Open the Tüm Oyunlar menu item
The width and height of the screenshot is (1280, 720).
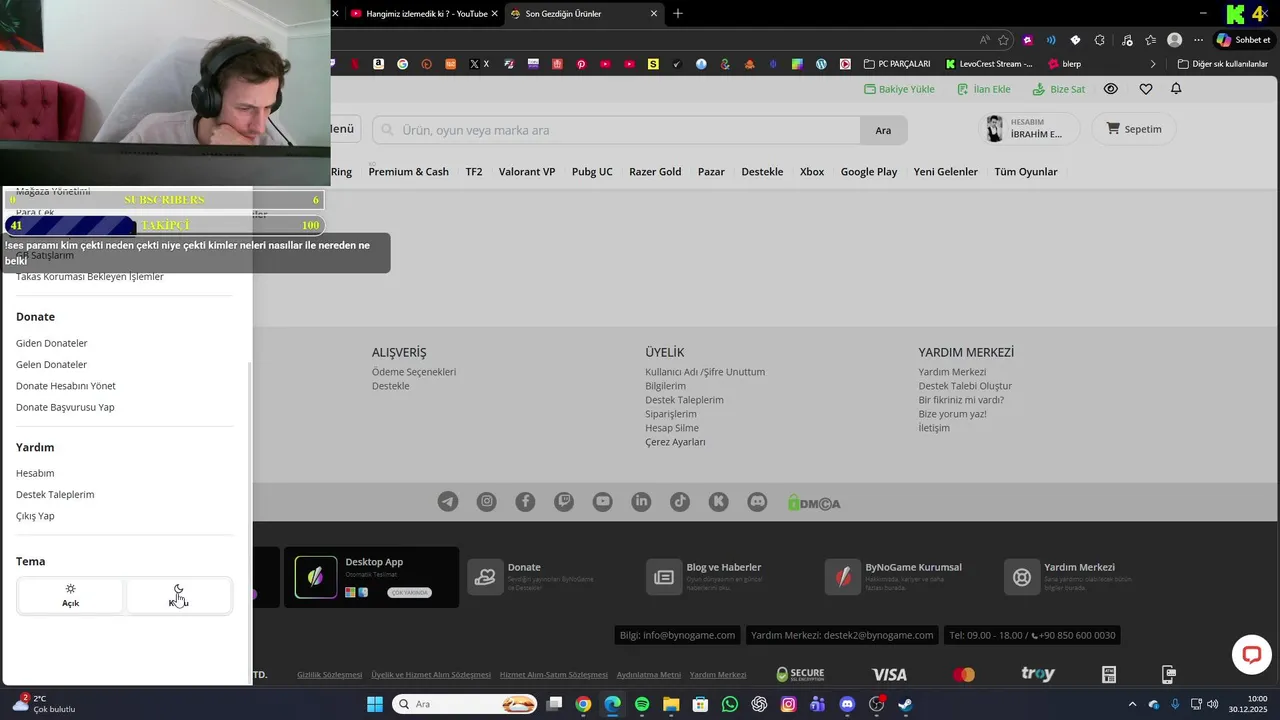1026,172
